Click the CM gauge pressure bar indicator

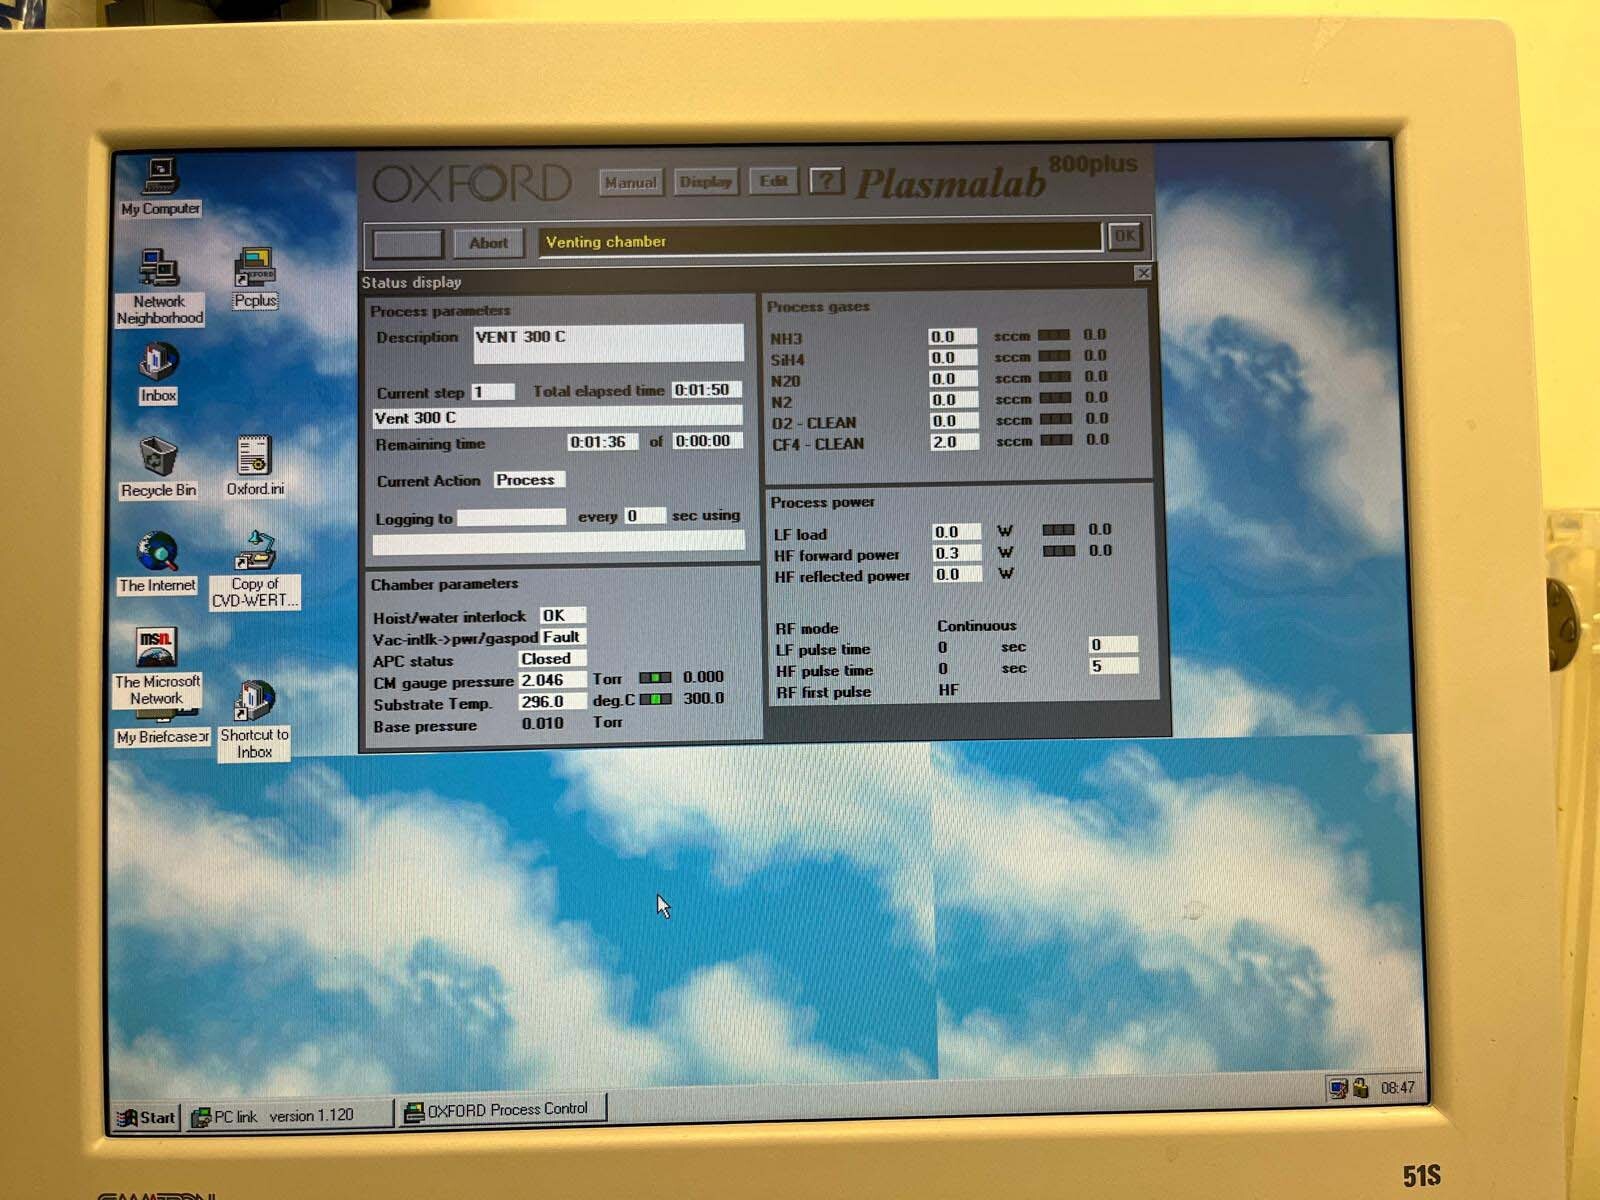[655, 678]
